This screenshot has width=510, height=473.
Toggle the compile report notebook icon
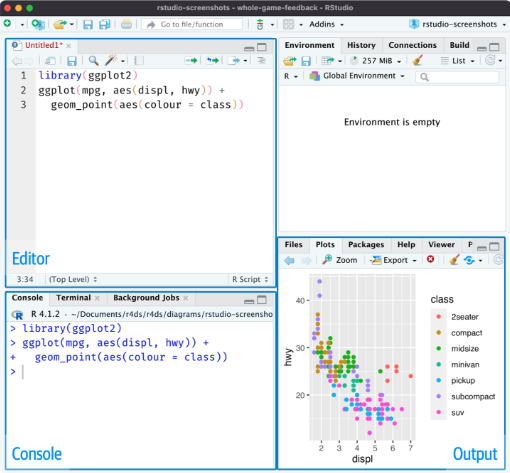coord(139,60)
